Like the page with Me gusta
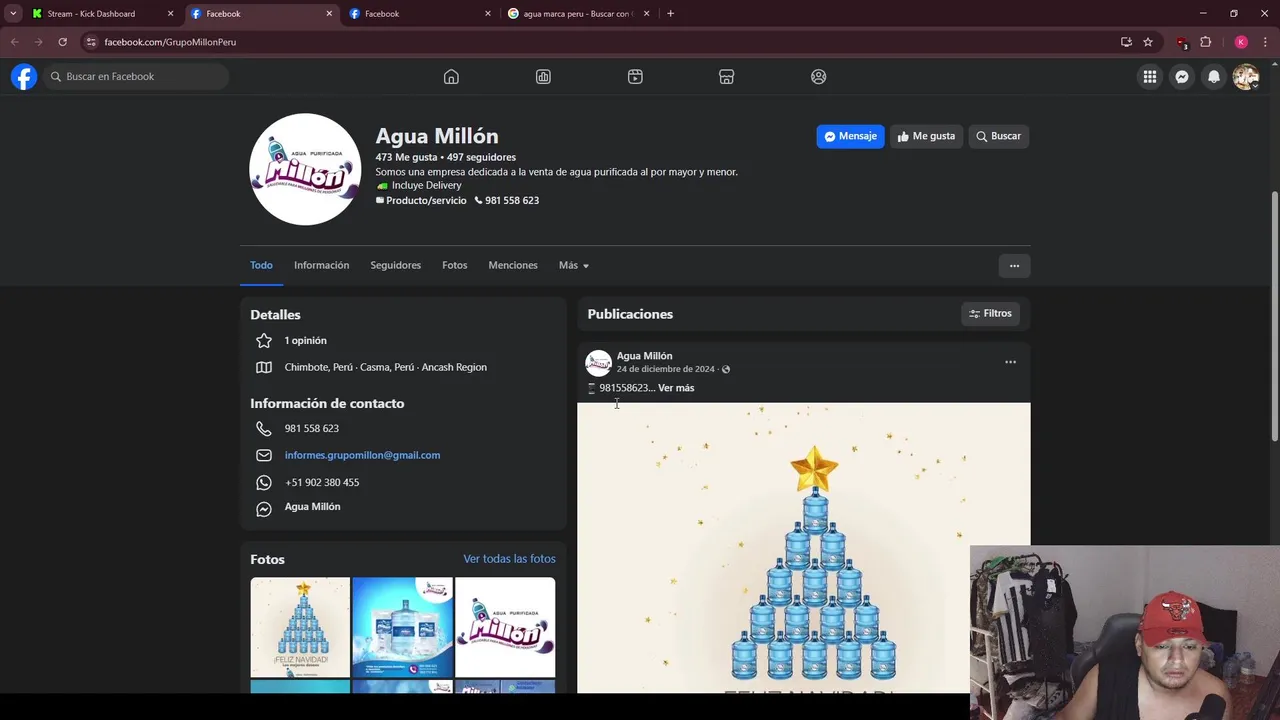This screenshot has width=1280, height=720. [x=926, y=136]
